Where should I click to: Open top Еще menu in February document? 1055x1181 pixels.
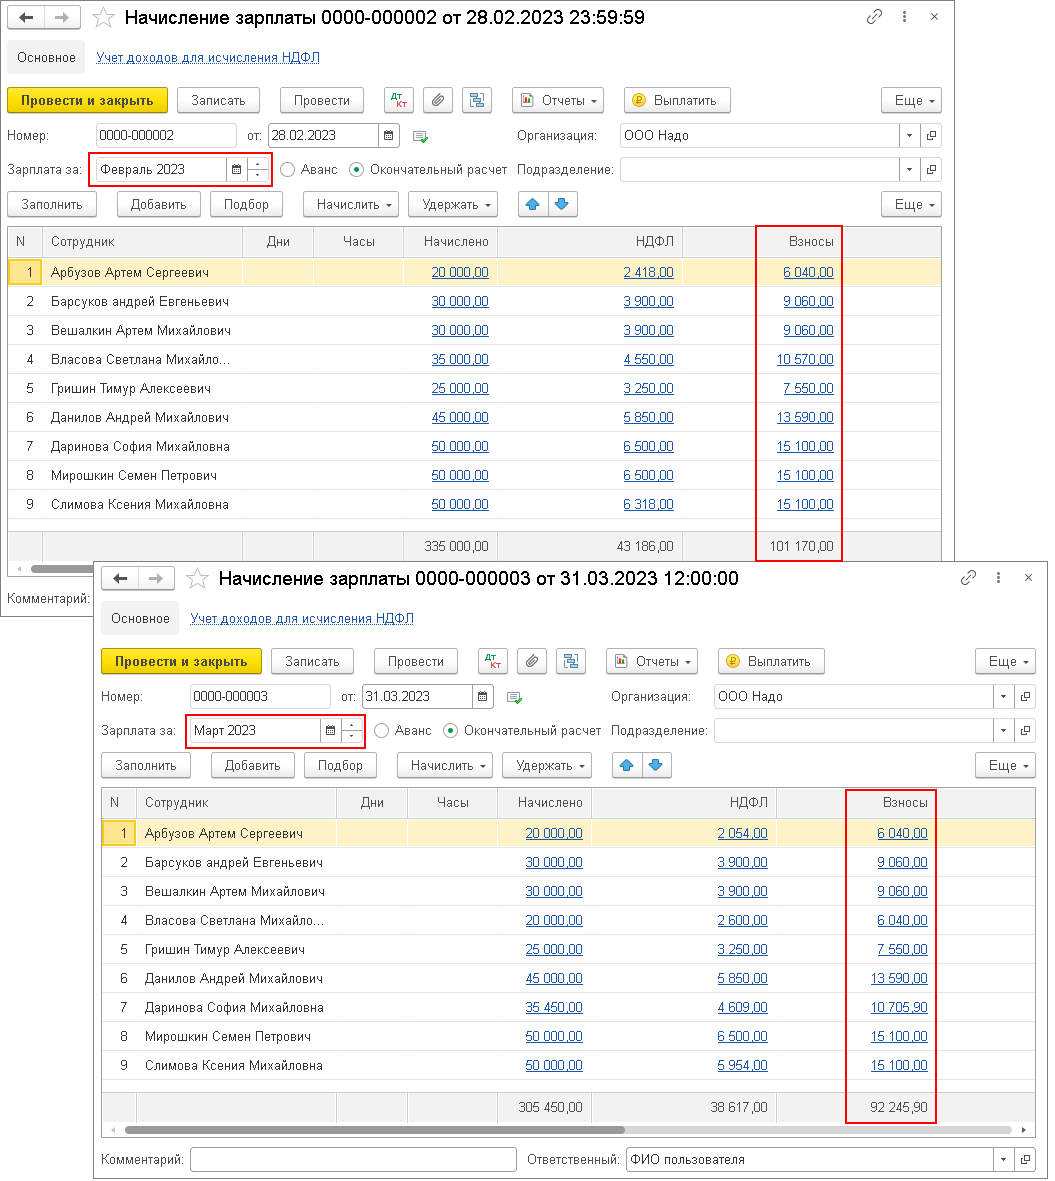point(912,100)
